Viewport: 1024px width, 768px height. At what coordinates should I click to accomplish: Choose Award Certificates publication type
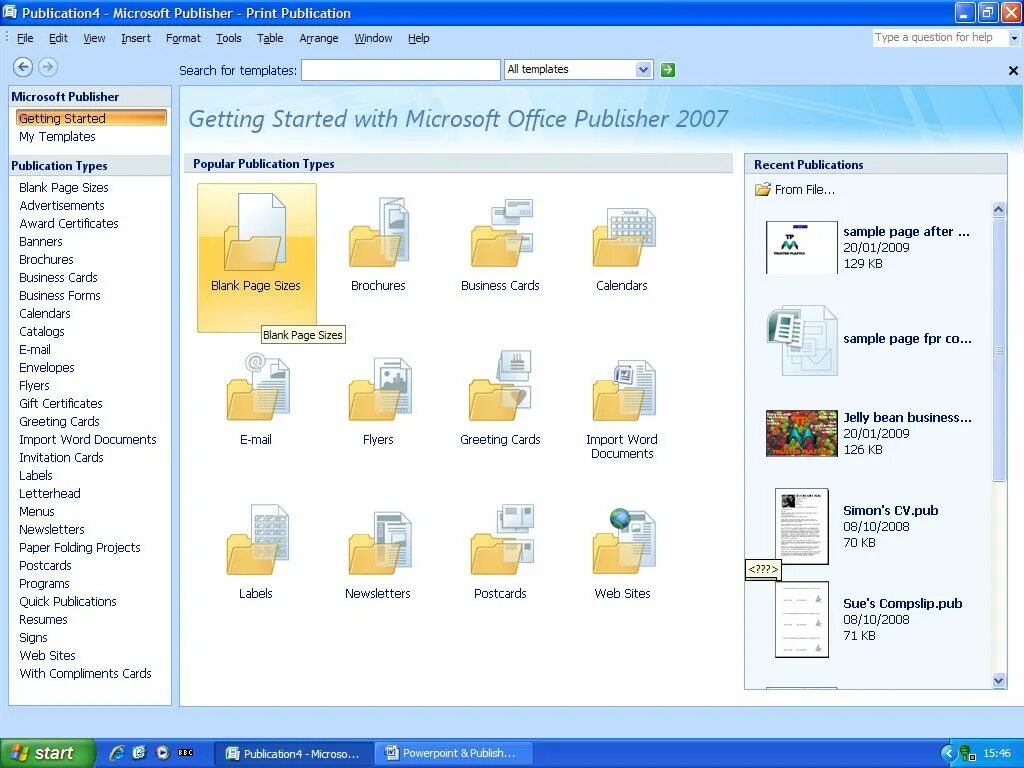(x=69, y=223)
